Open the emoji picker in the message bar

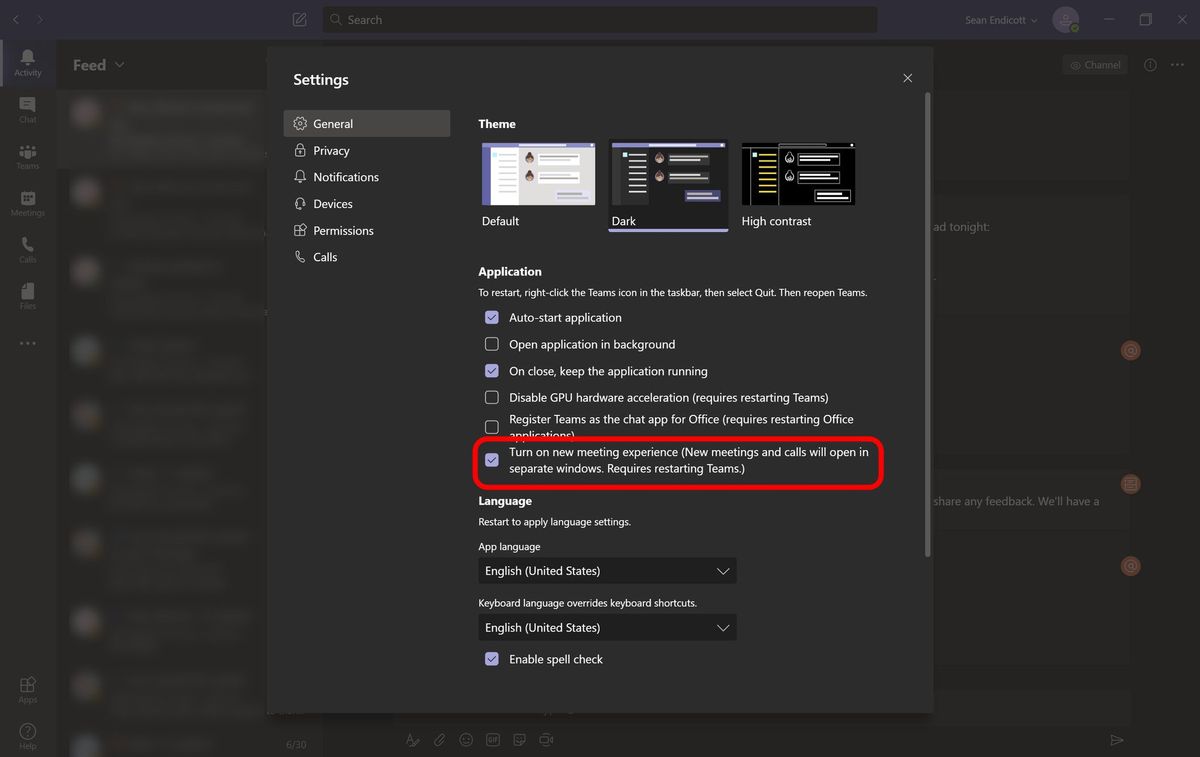(x=466, y=740)
